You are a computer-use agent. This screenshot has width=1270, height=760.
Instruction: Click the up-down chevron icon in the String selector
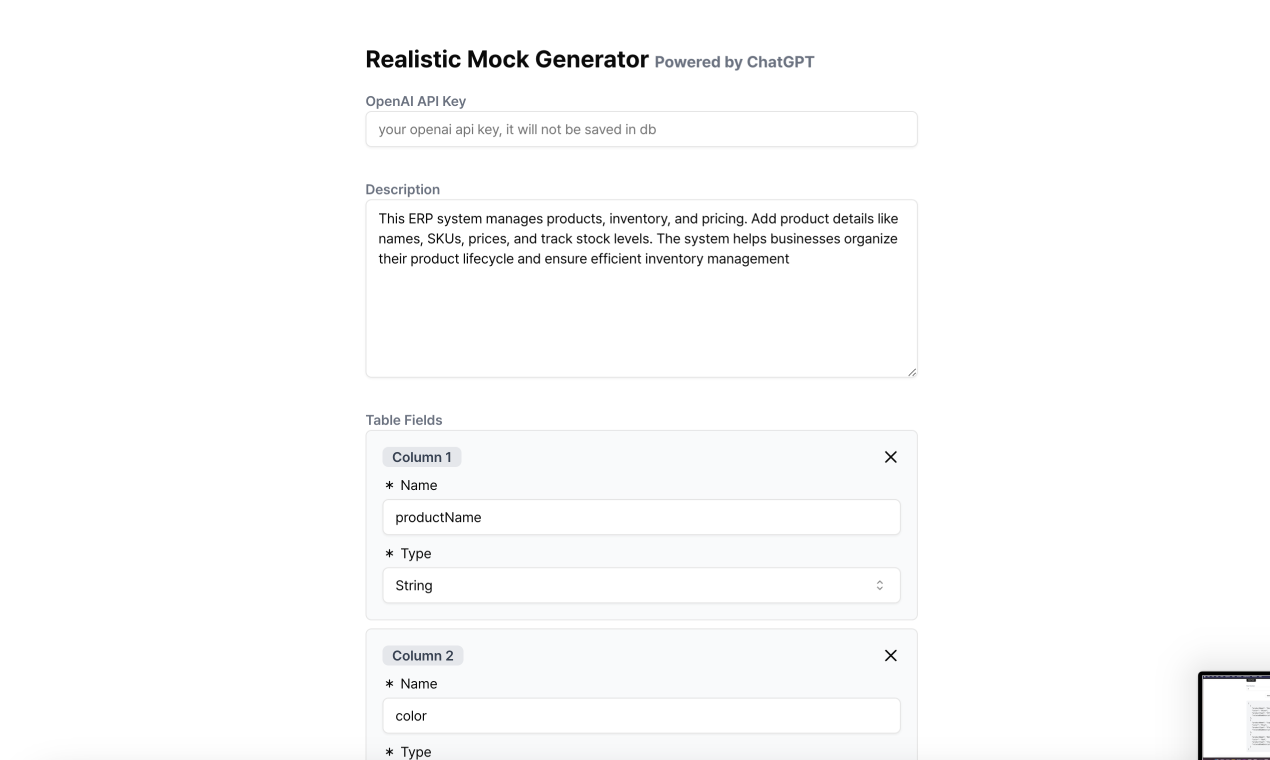[880, 586]
